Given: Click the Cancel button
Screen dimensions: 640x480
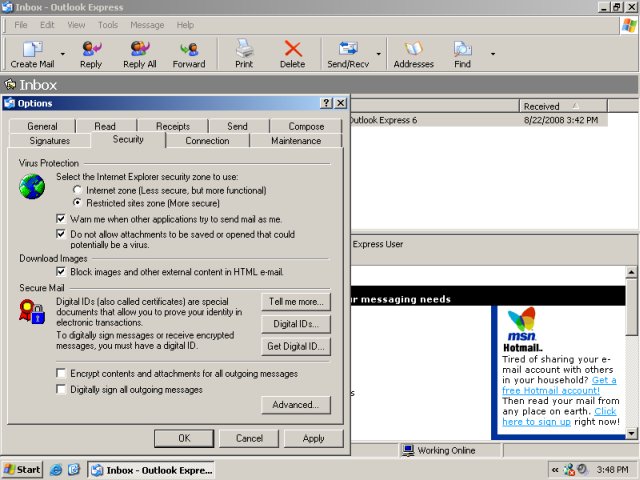Looking at the screenshot, I should pos(249,438).
